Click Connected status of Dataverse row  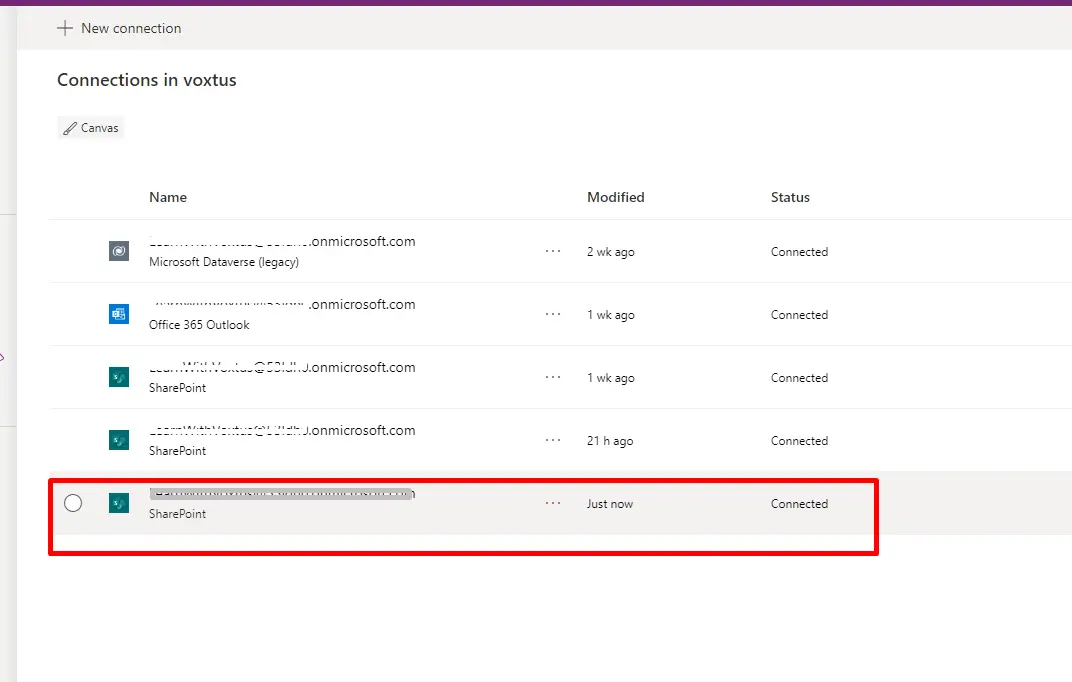point(799,251)
